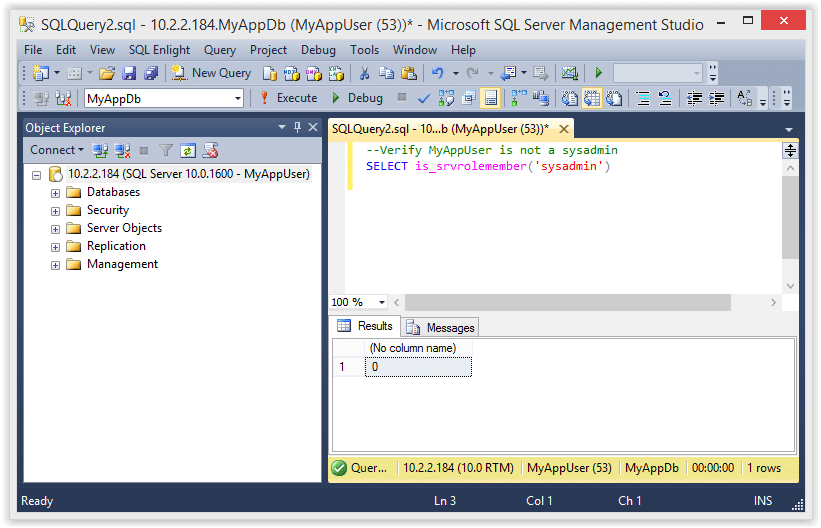
Task: Click the Decrease Indent icon
Action: (694, 98)
